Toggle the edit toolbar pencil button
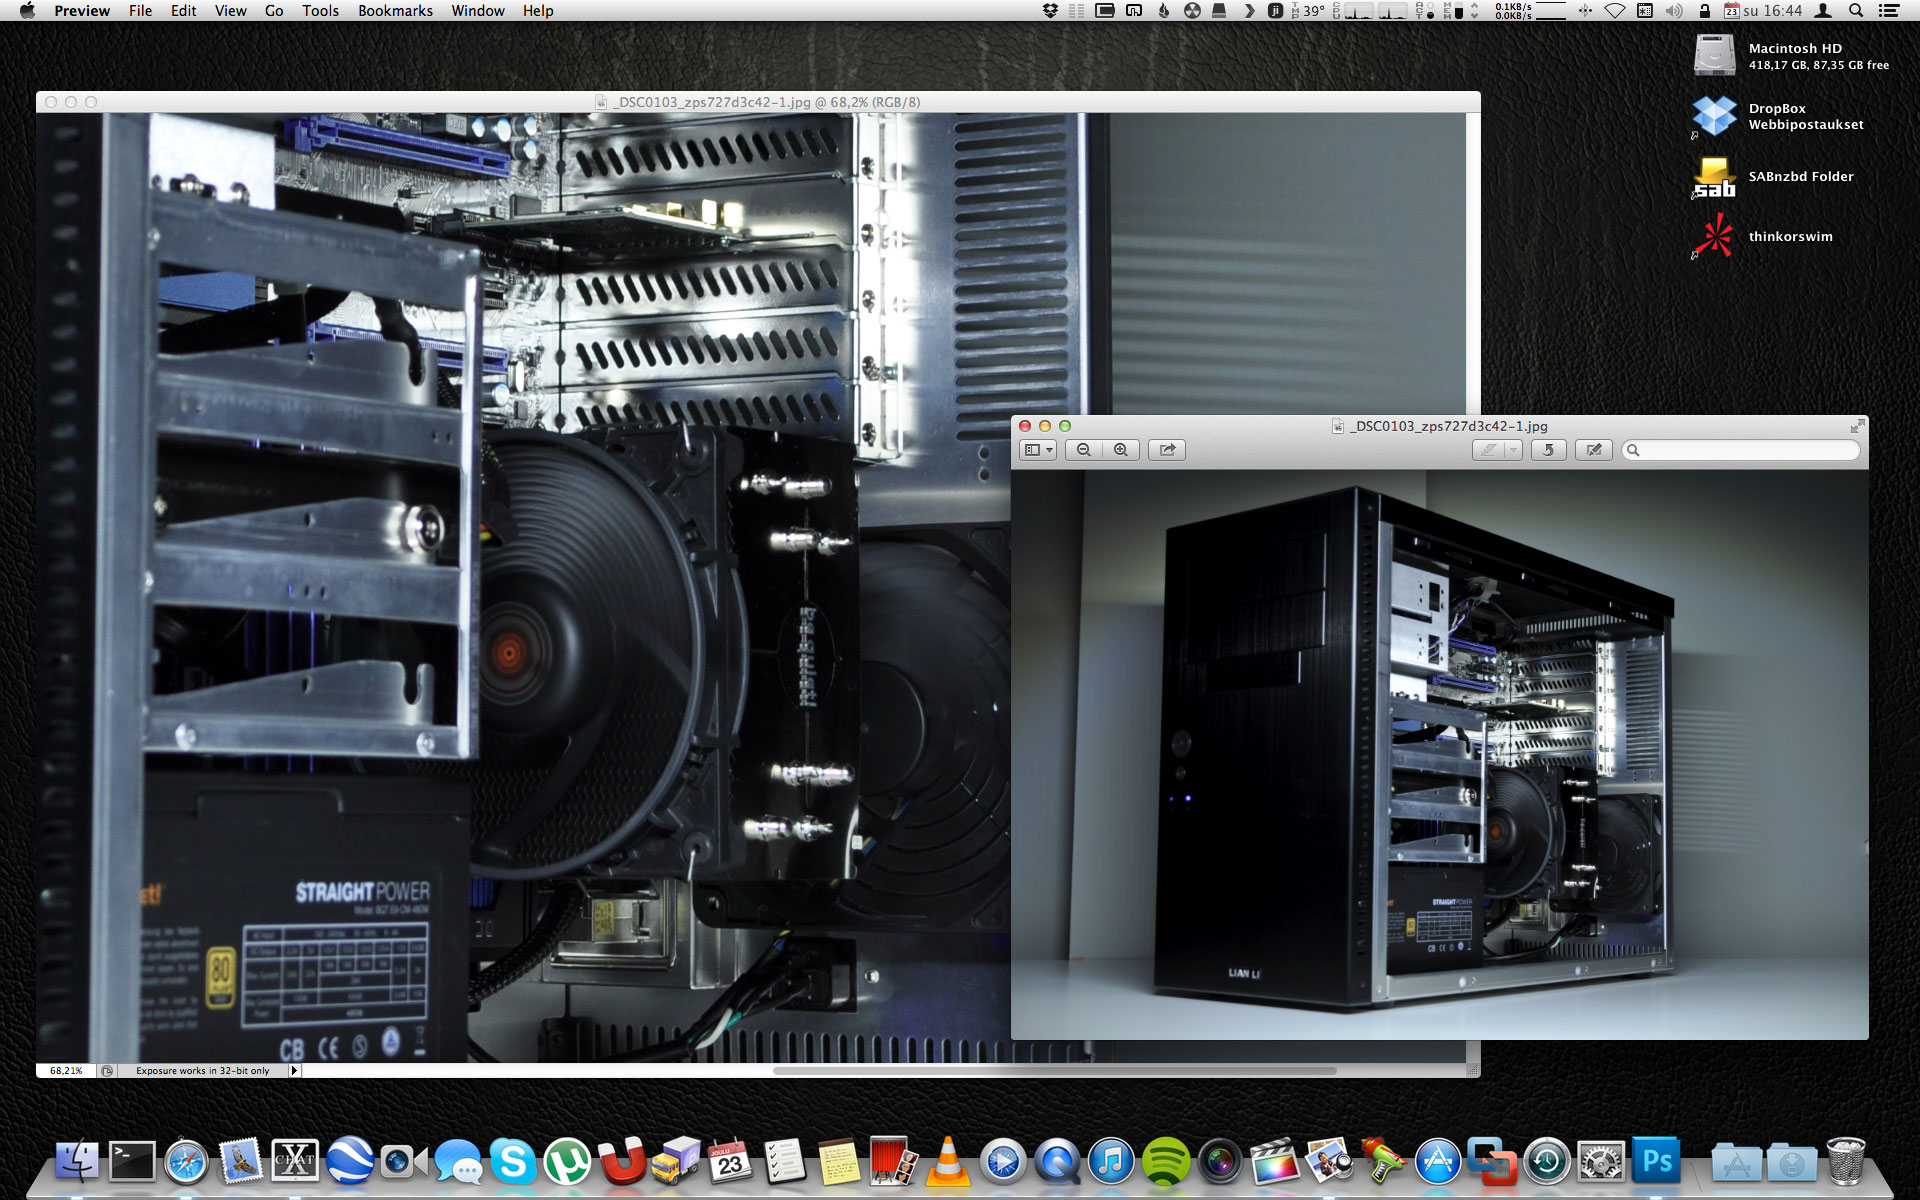The image size is (1920, 1200). click(x=1594, y=450)
